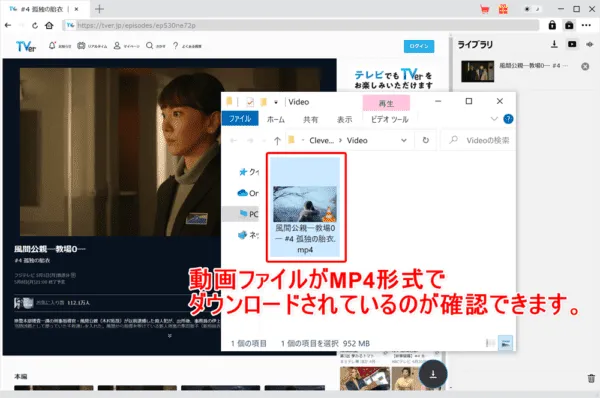Expand the episode description chevron

[x=170, y=336]
